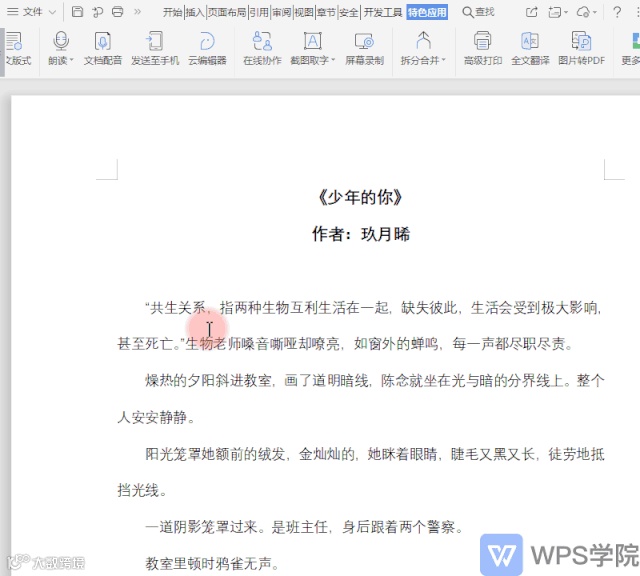Click the text 挡光线。
The width and height of the screenshot is (640, 576).
[142, 490]
